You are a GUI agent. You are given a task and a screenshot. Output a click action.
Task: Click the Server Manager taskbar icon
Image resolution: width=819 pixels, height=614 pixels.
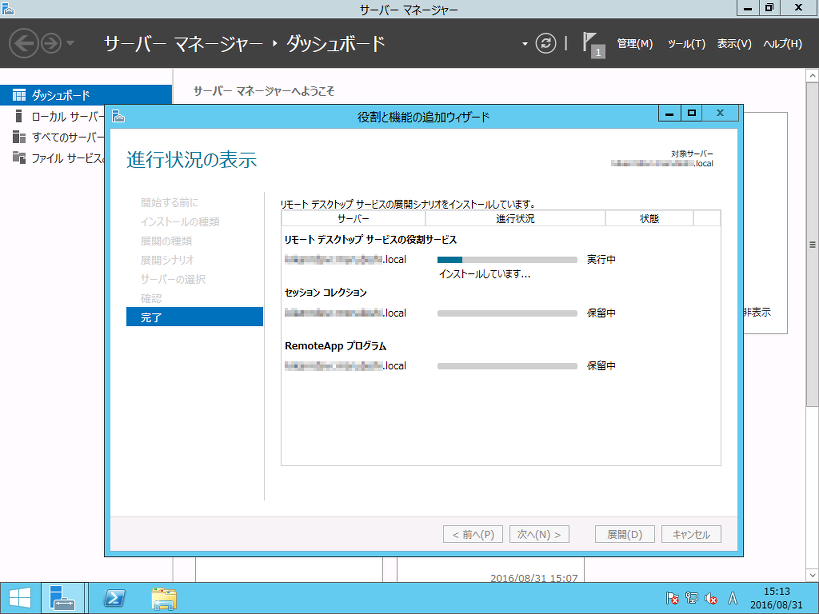[x=63, y=597]
